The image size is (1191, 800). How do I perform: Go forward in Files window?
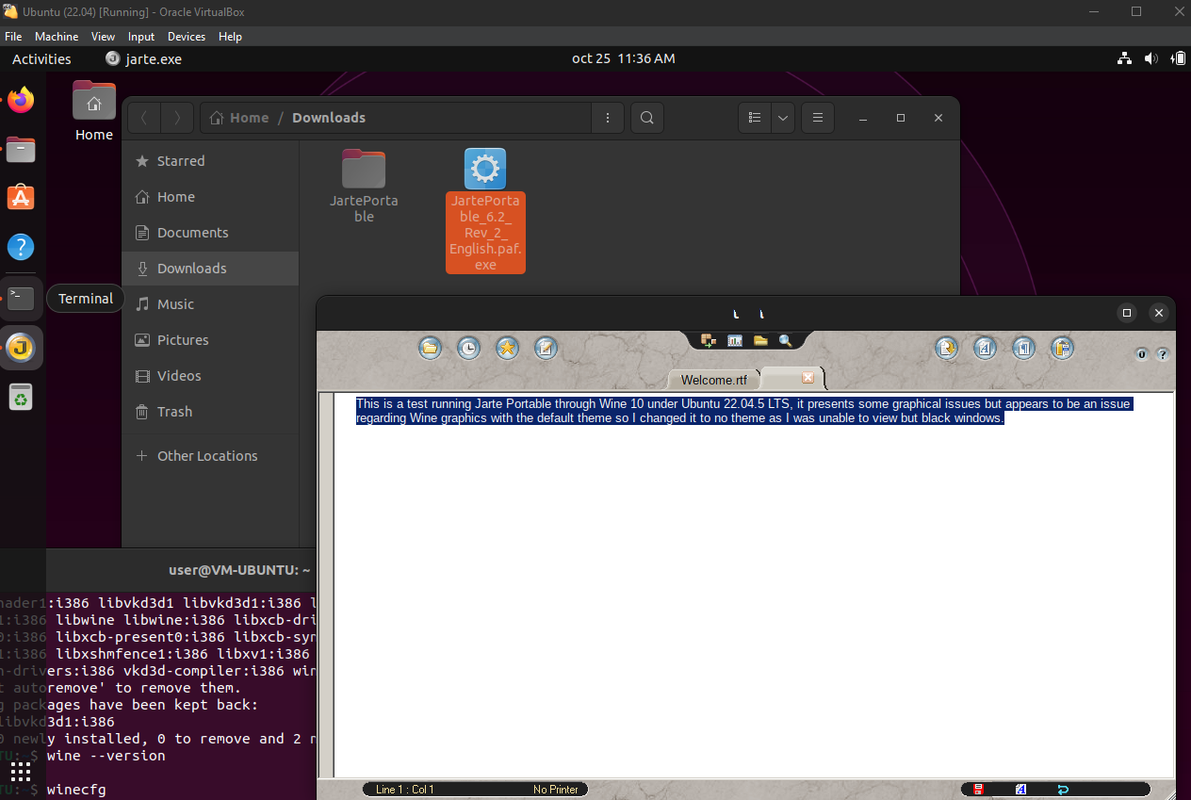pos(177,118)
